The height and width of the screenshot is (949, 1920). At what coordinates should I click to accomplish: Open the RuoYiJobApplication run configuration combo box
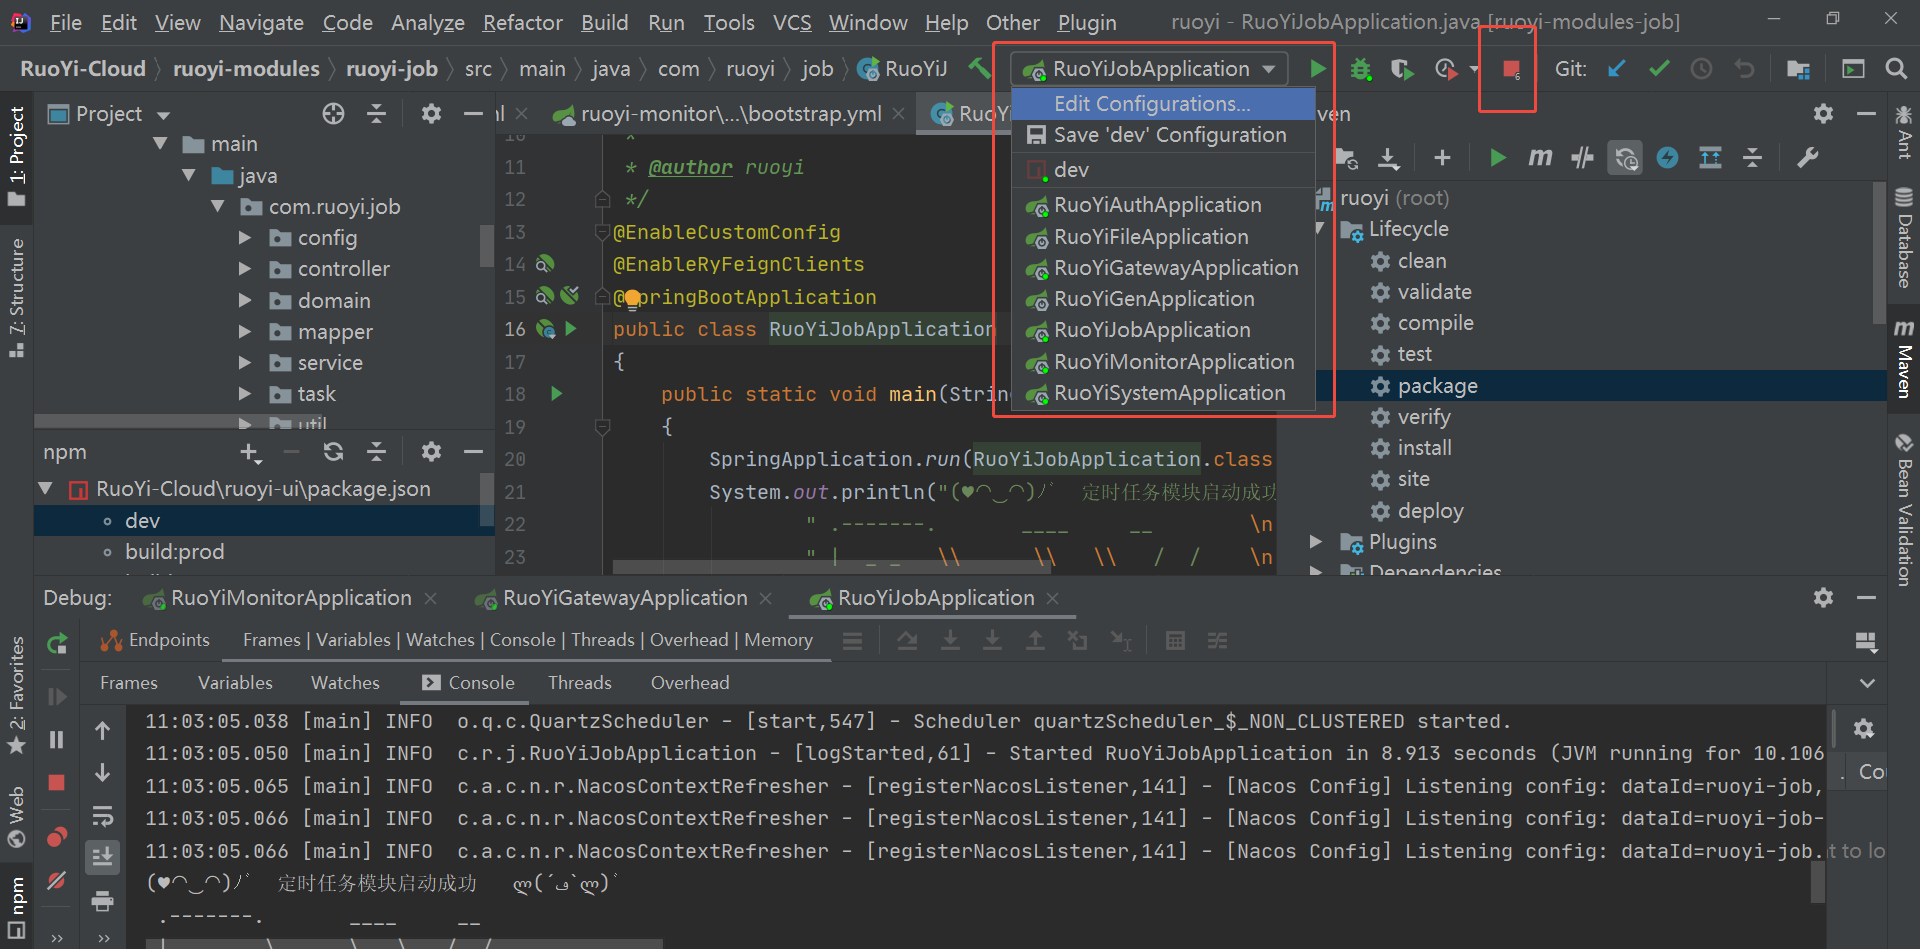click(x=1149, y=69)
